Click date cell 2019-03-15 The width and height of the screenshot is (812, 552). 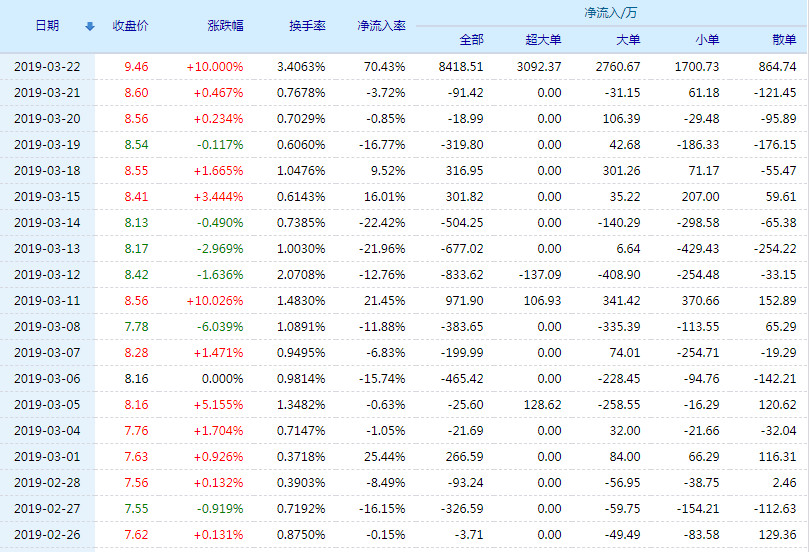[x=47, y=197]
